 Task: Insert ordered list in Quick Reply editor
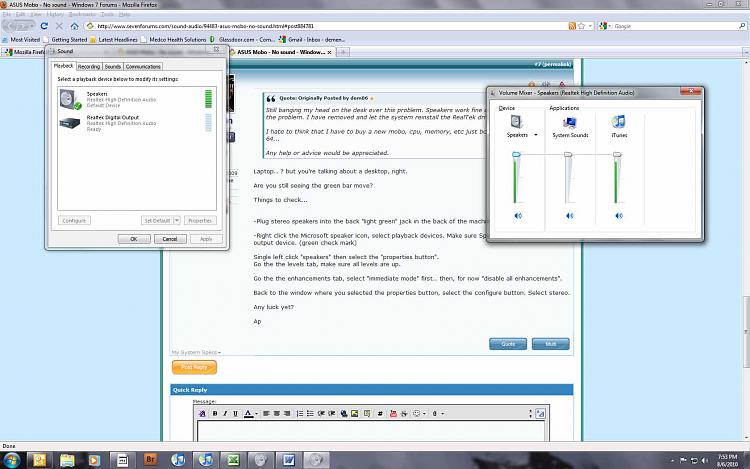300,414
